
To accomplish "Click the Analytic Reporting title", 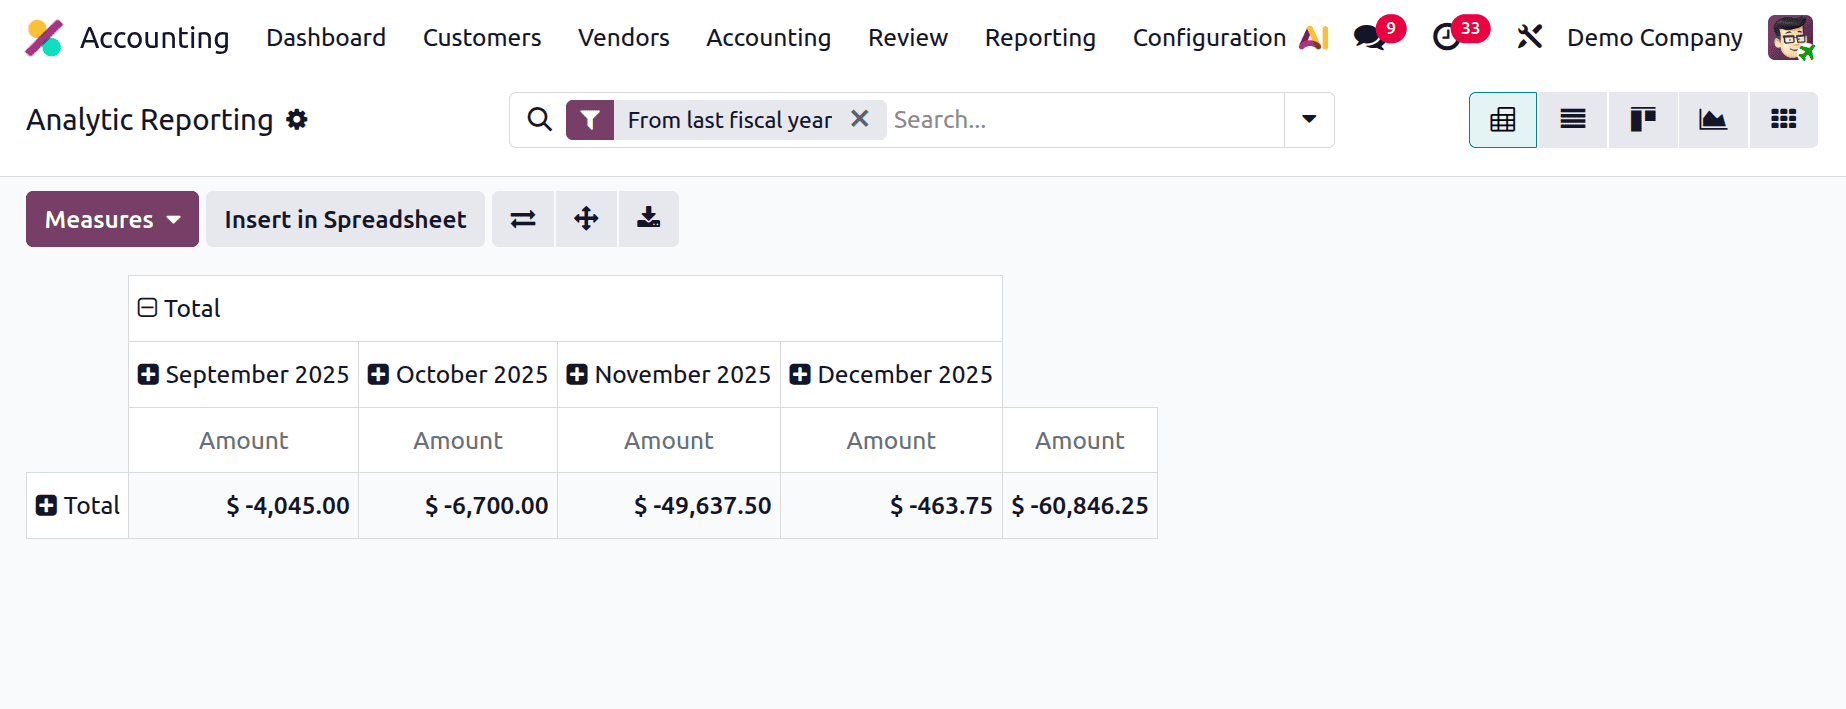I will pos(150,120).
